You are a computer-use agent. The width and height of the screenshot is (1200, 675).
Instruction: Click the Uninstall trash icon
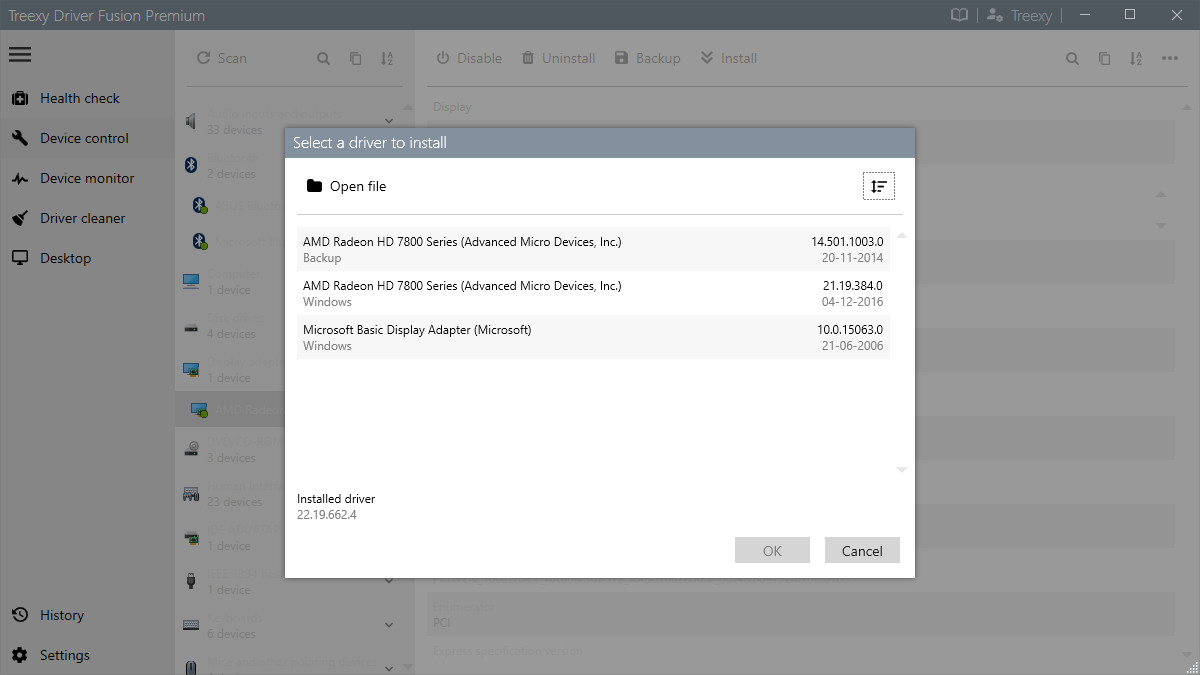point(527,58)
